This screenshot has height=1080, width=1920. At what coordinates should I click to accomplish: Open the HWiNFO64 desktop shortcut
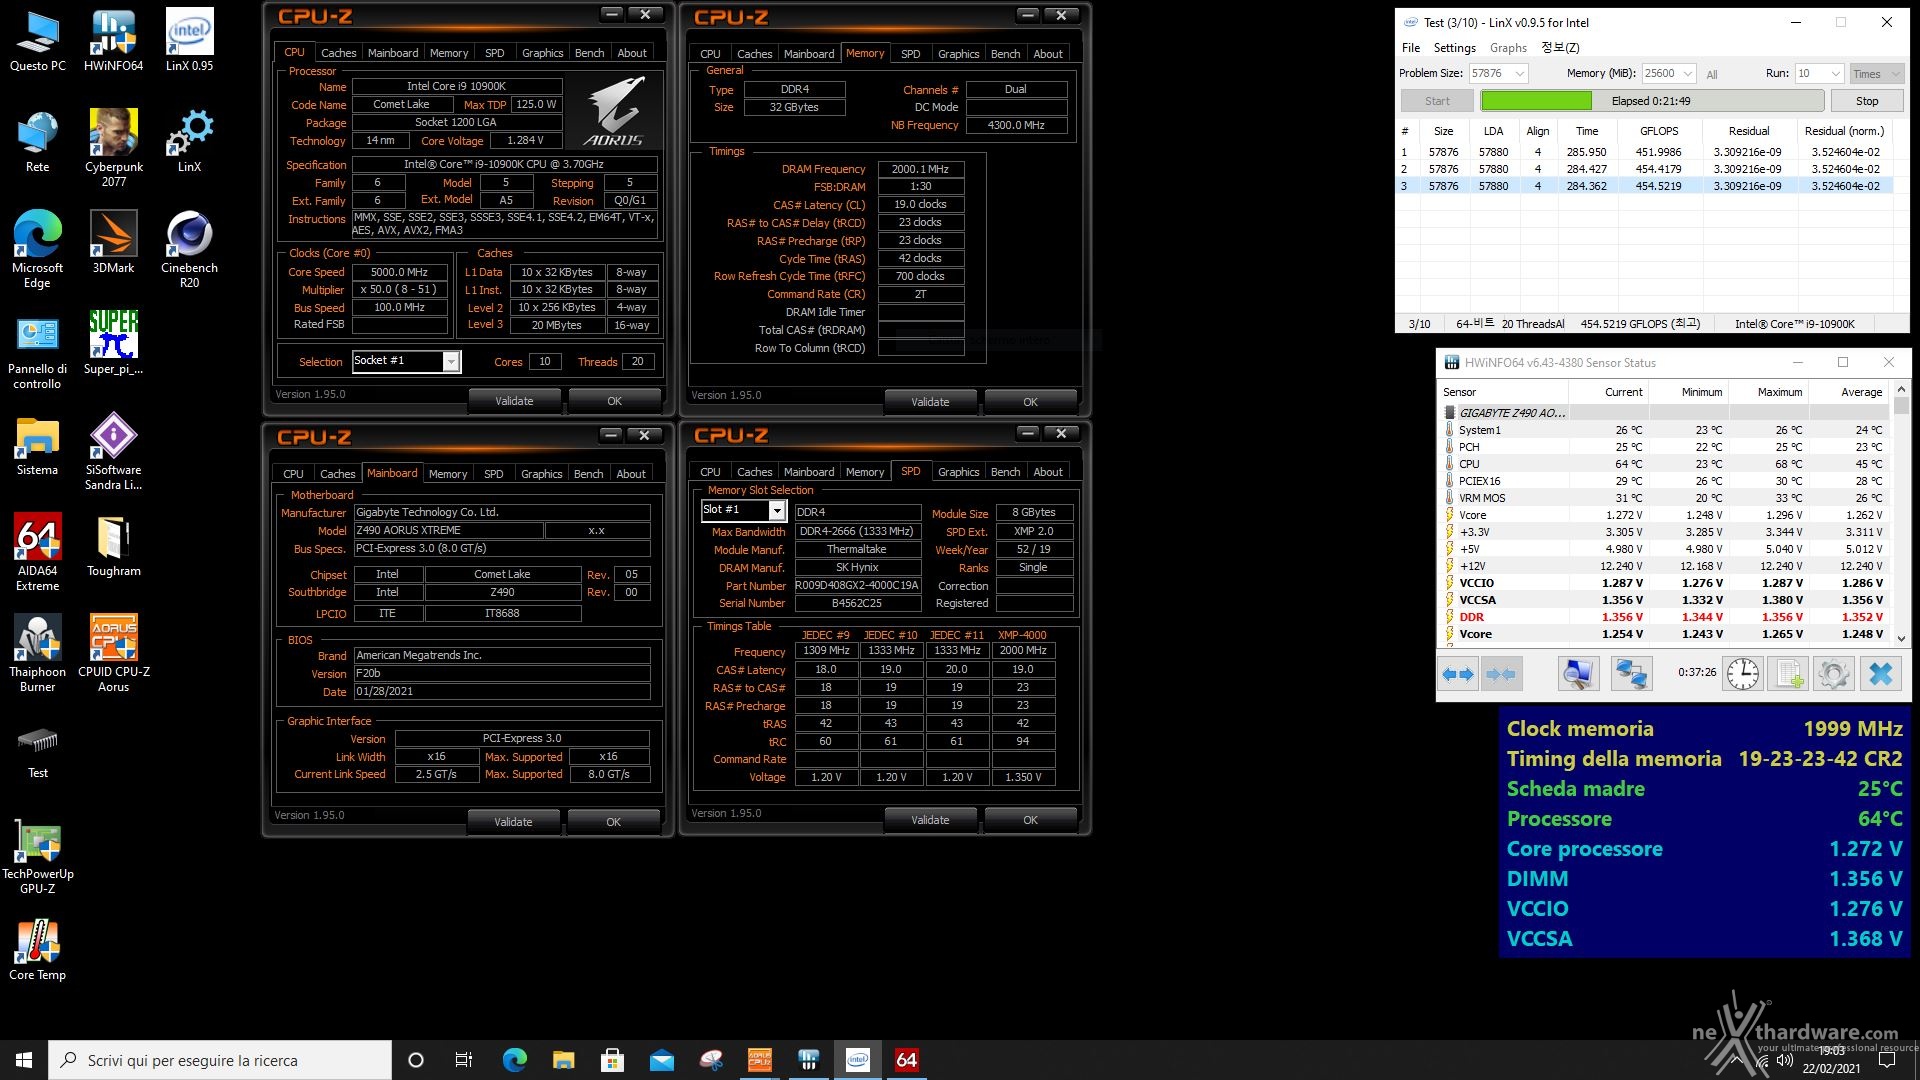point(113,42)
